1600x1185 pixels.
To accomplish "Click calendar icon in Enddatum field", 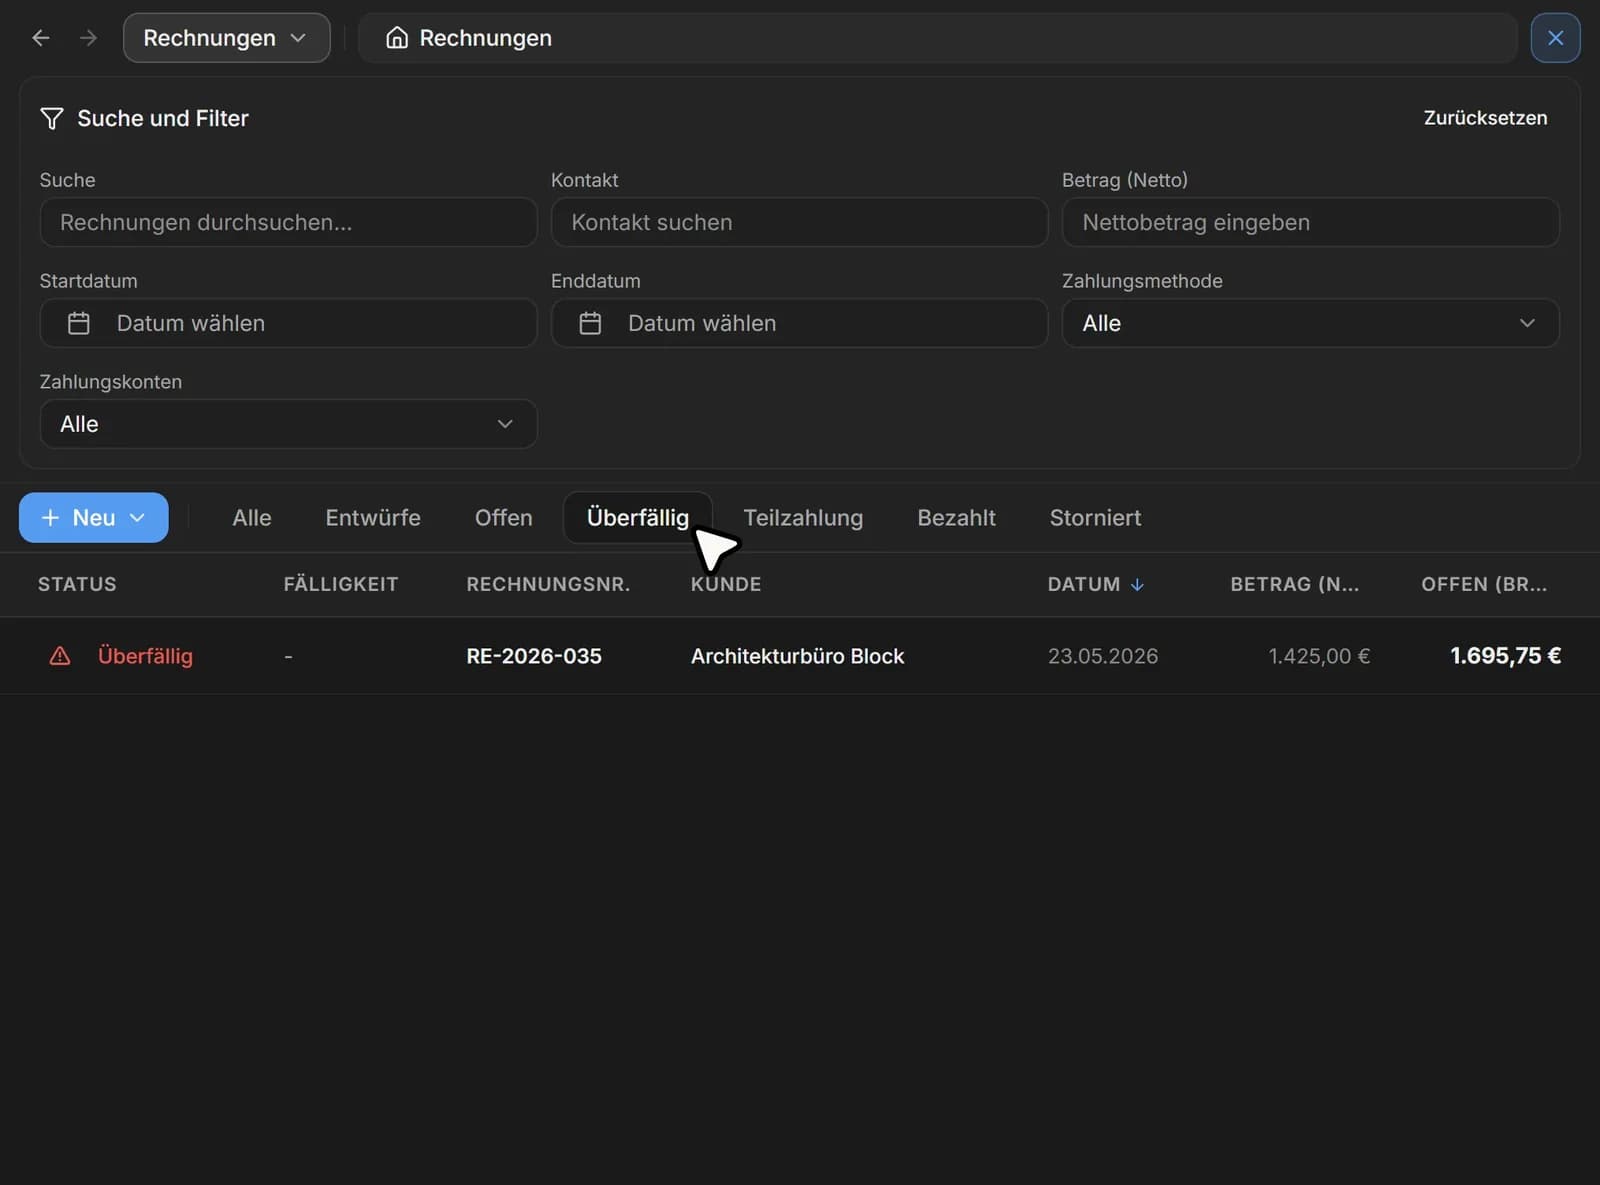I will pos(590,323).
